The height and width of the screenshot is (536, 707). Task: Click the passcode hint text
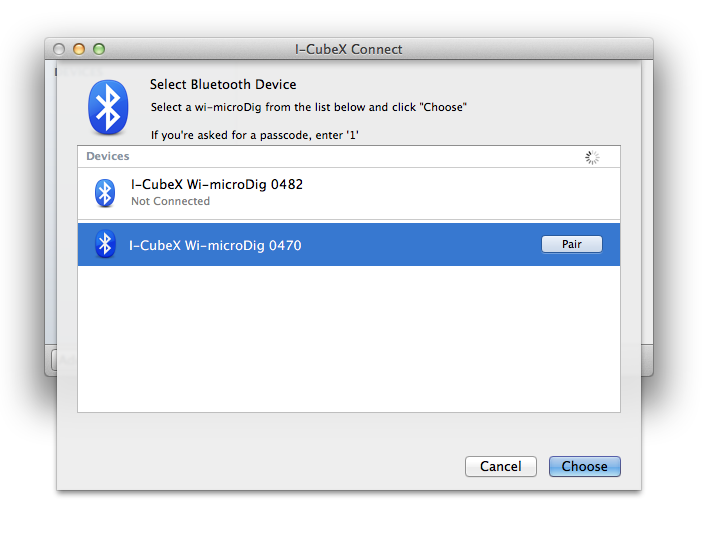pyautogui.click(x=255, y=135)
